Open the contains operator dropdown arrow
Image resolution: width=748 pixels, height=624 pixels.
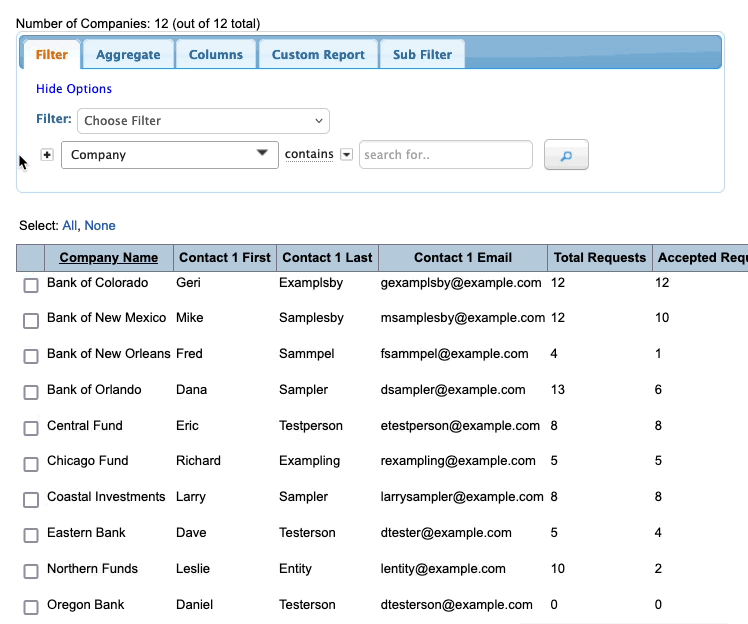(346, 155)
